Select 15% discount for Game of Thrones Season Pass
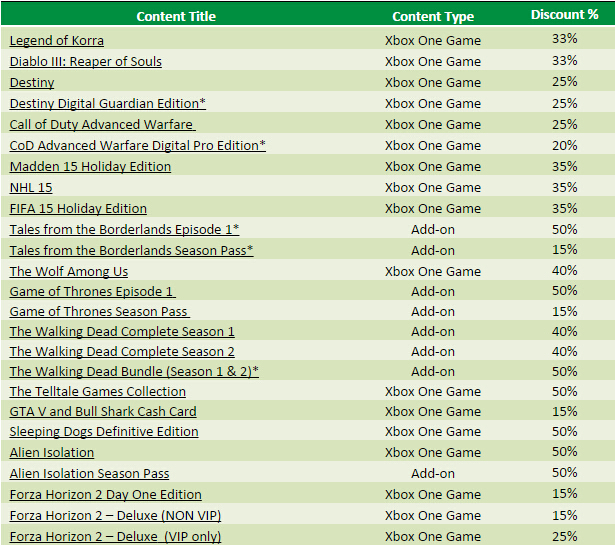 pyautogui.click(x=564, y=312)
